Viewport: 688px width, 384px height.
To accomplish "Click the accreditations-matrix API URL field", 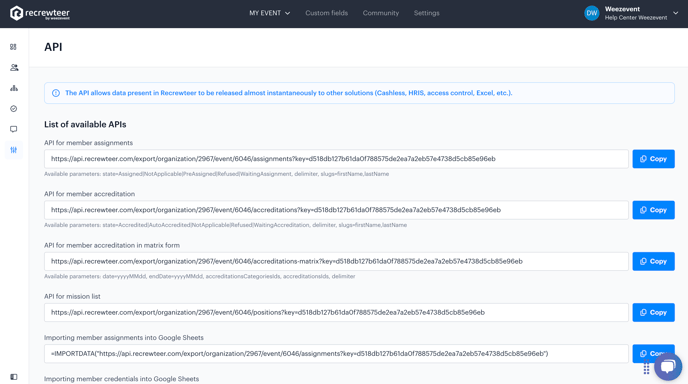I will tap(336, 261).
